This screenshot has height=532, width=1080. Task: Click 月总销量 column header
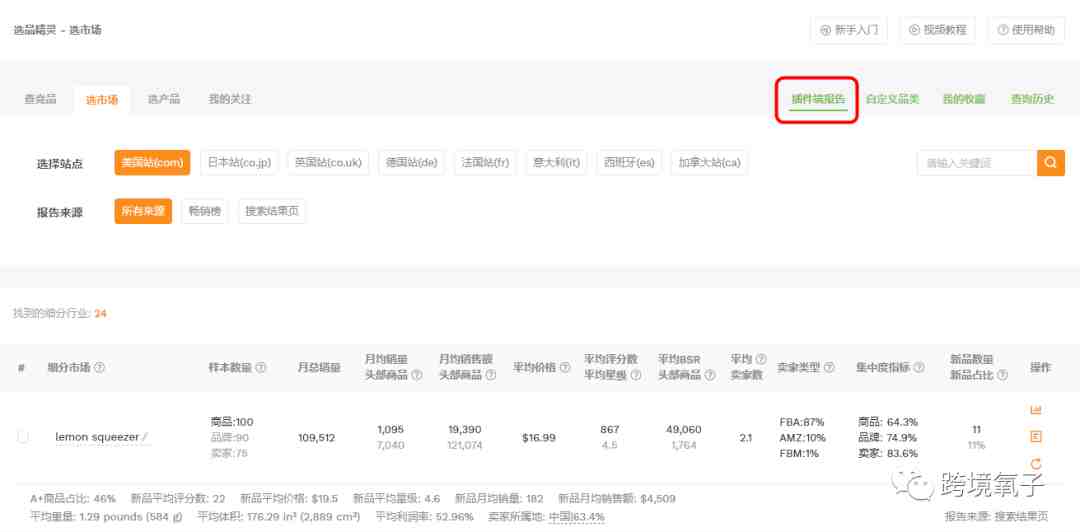tap(319, 368)
